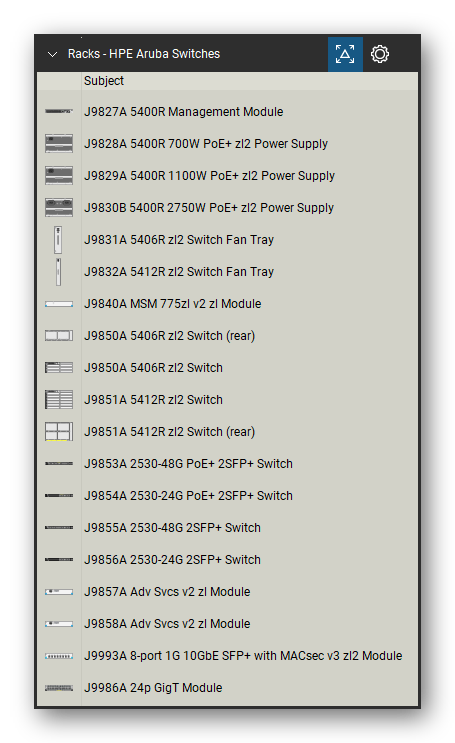Click text 'J9831A 5406R zl2 Switch Fan Tray'
The height and width of the screenshot is (743, 455).
click(179, 240)
